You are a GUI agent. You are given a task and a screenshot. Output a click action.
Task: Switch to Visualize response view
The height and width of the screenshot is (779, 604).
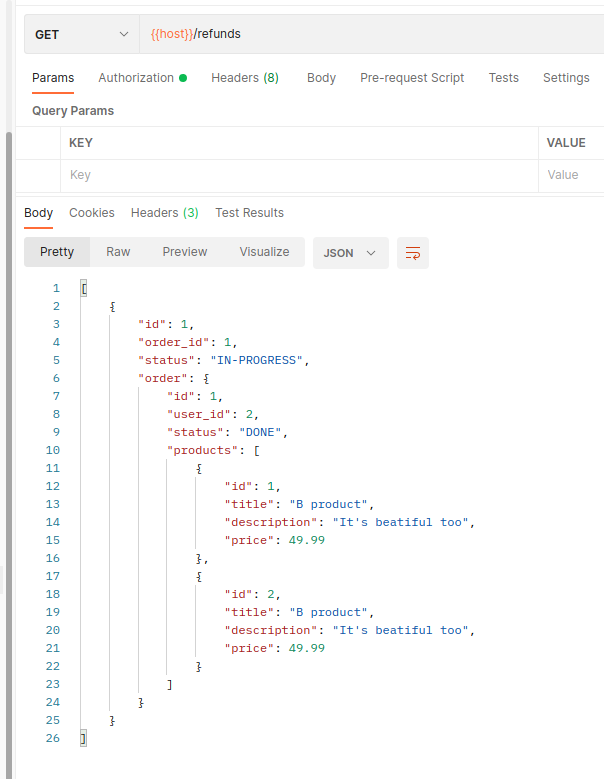tap(264, 252)
